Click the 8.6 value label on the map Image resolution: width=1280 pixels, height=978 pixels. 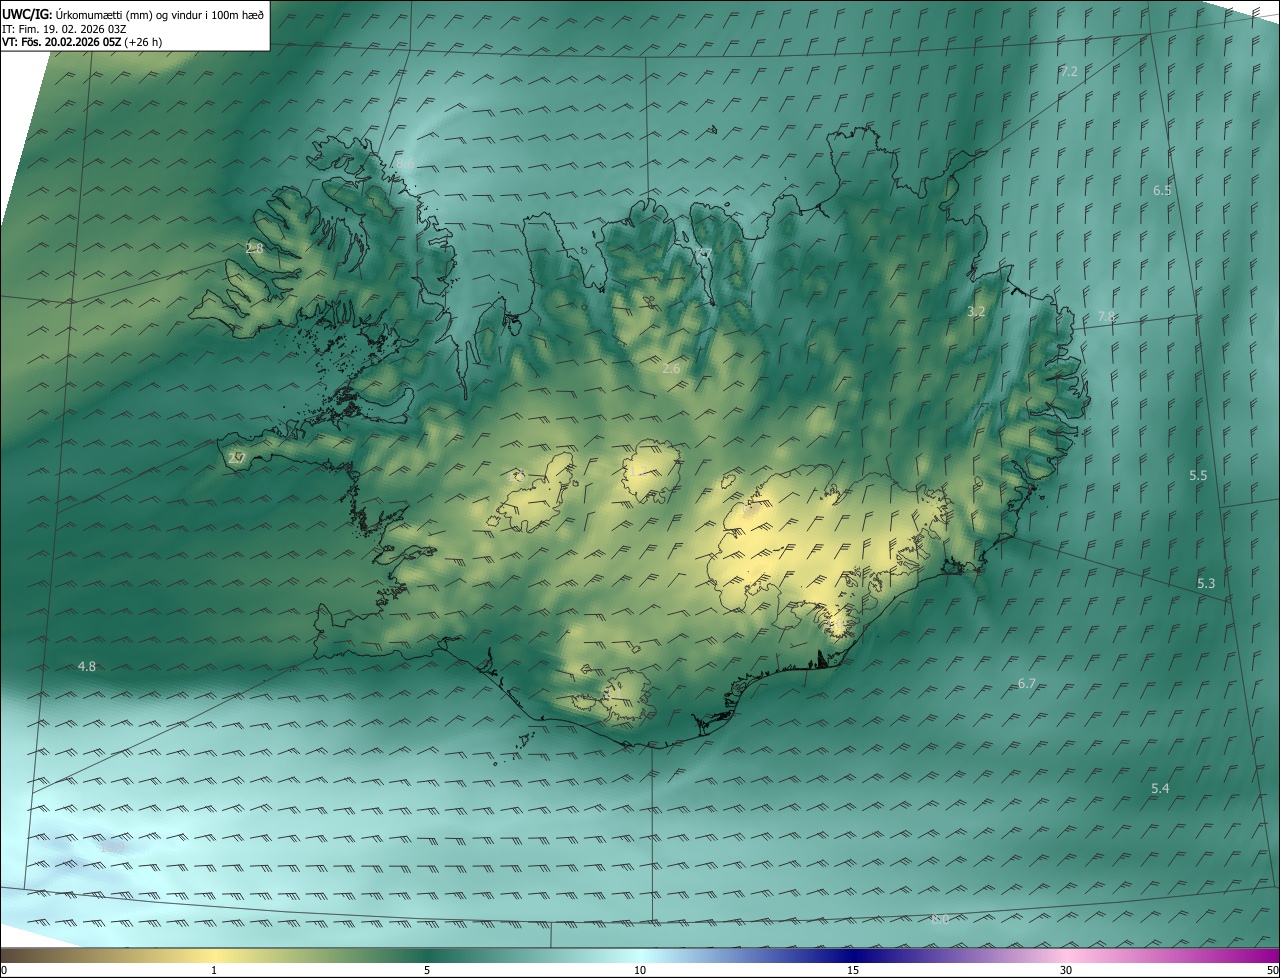pos(405,163)
